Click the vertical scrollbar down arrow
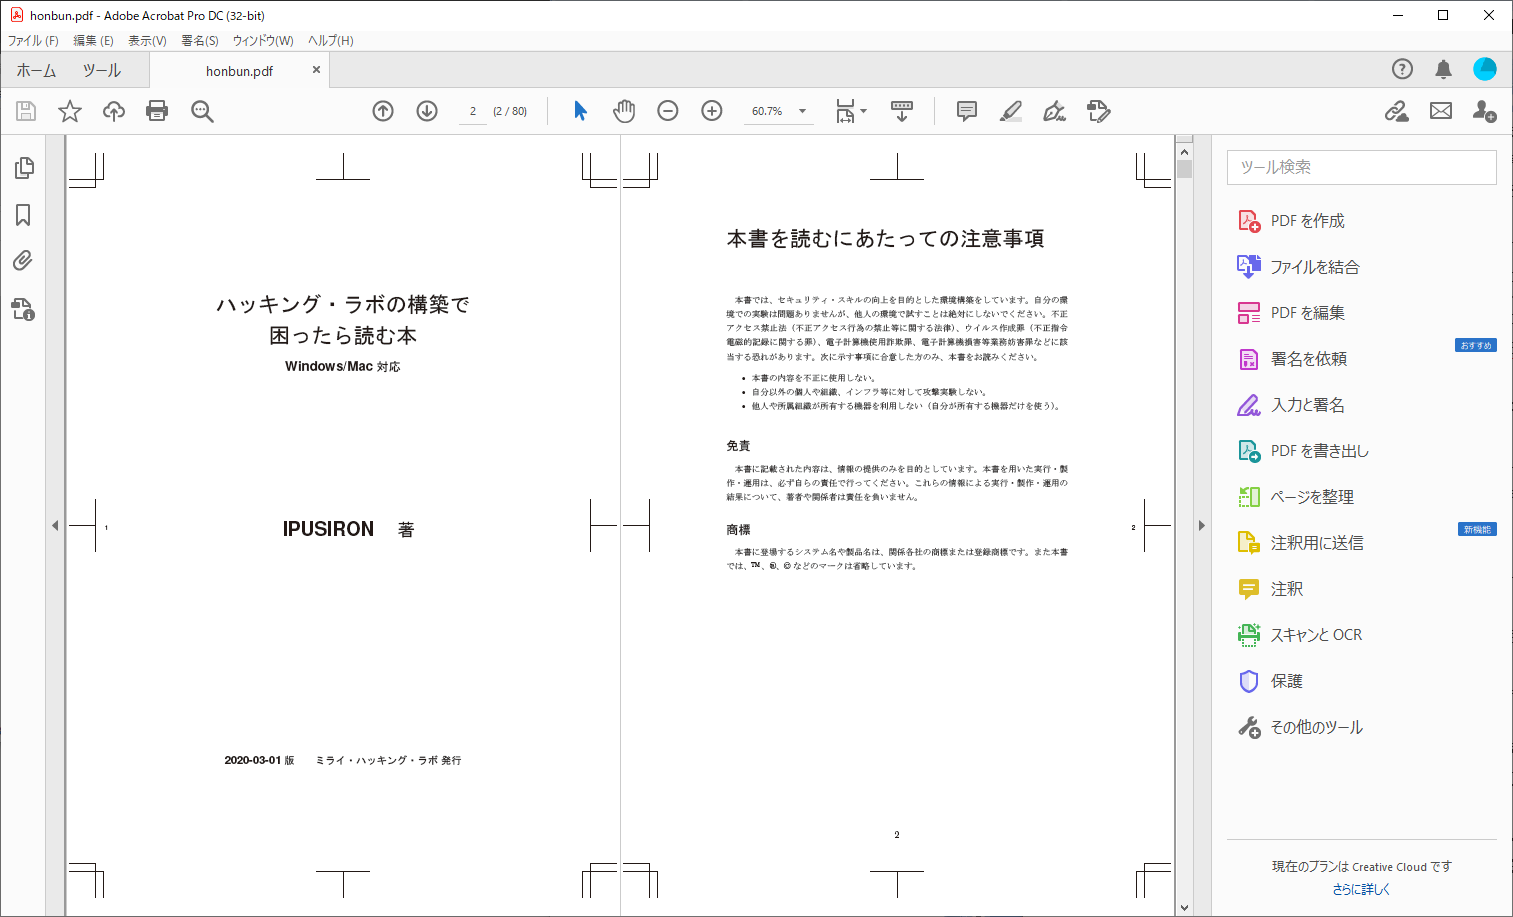This screenshot has width=1513, height=917. pos(1184,908)
